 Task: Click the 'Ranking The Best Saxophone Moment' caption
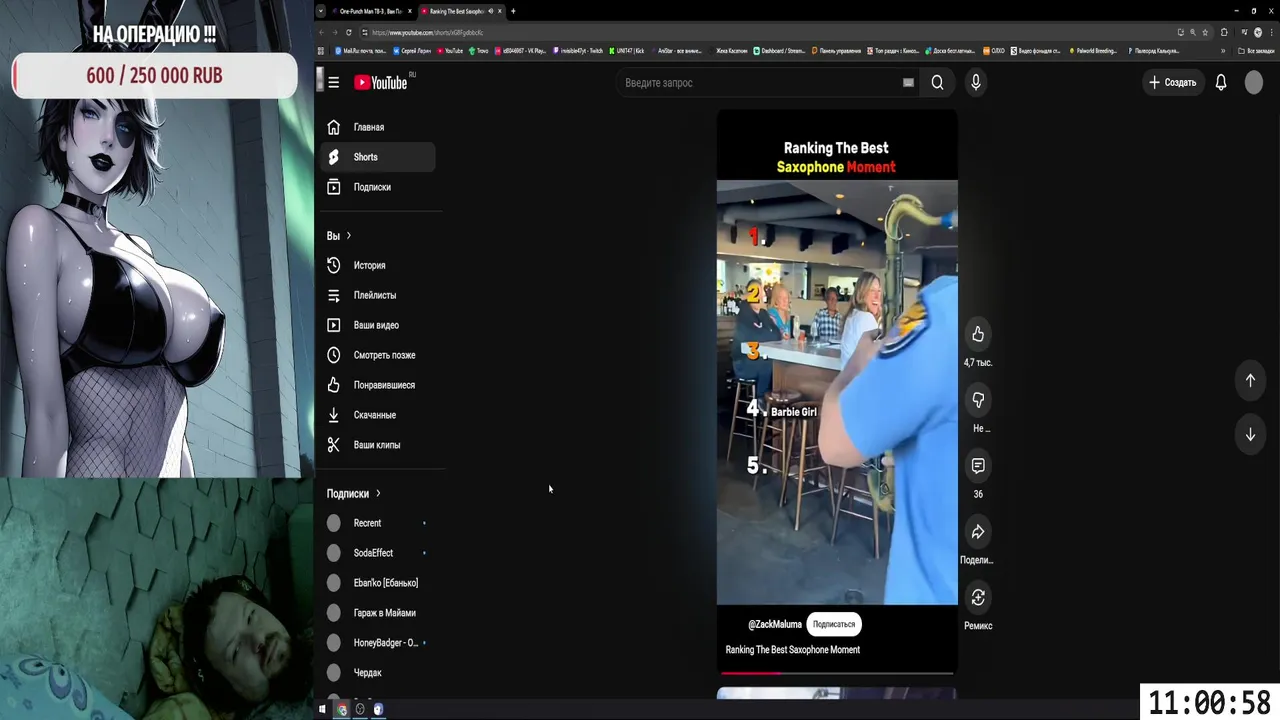click(x=793, y=650)
